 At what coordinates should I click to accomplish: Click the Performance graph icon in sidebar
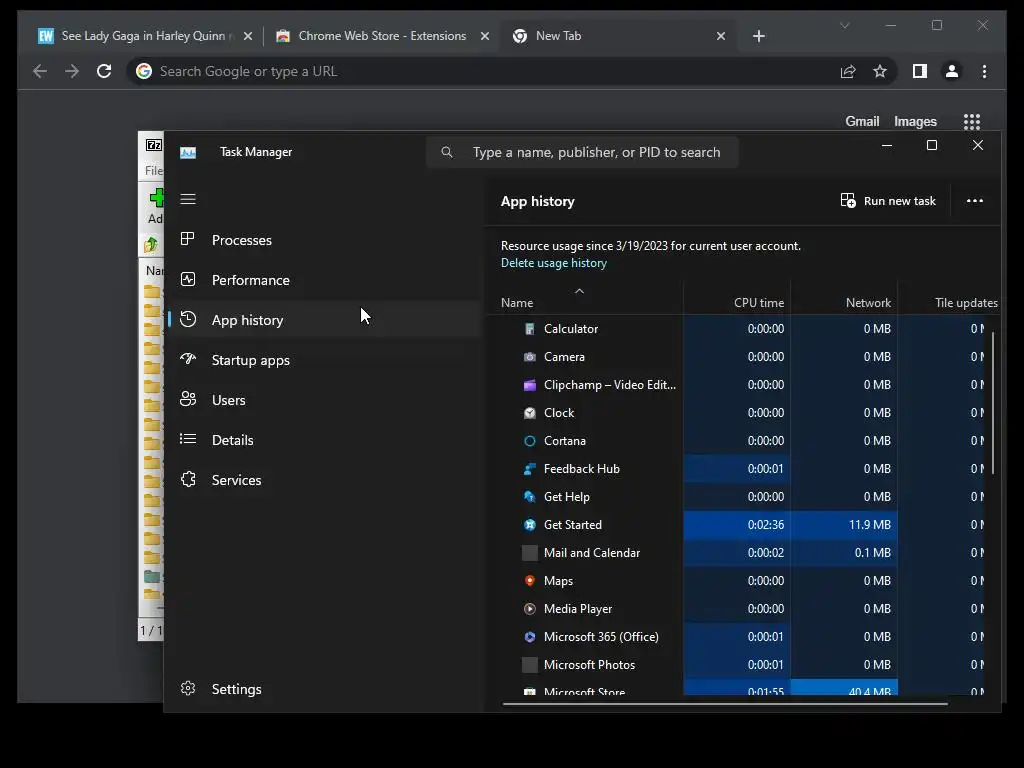pos(188,280)
